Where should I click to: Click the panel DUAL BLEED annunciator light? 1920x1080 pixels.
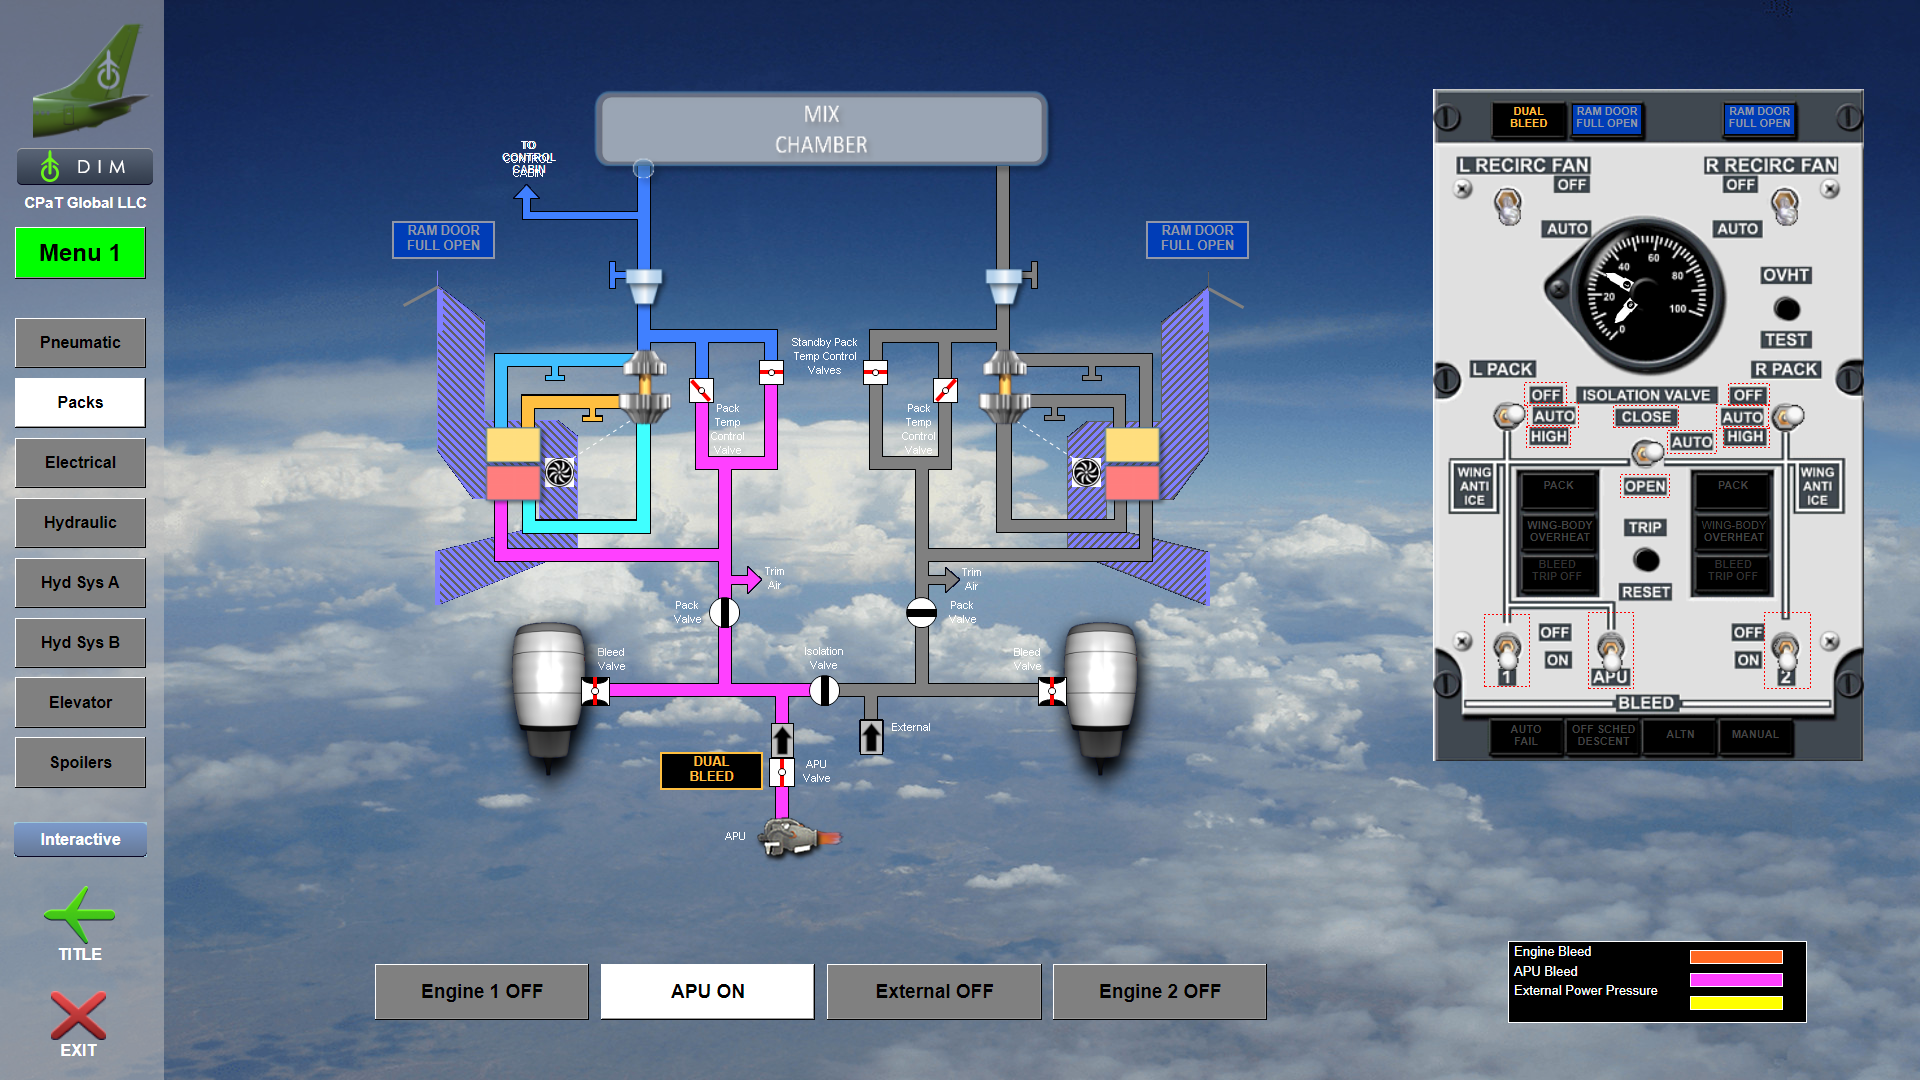coord(1528,118)
